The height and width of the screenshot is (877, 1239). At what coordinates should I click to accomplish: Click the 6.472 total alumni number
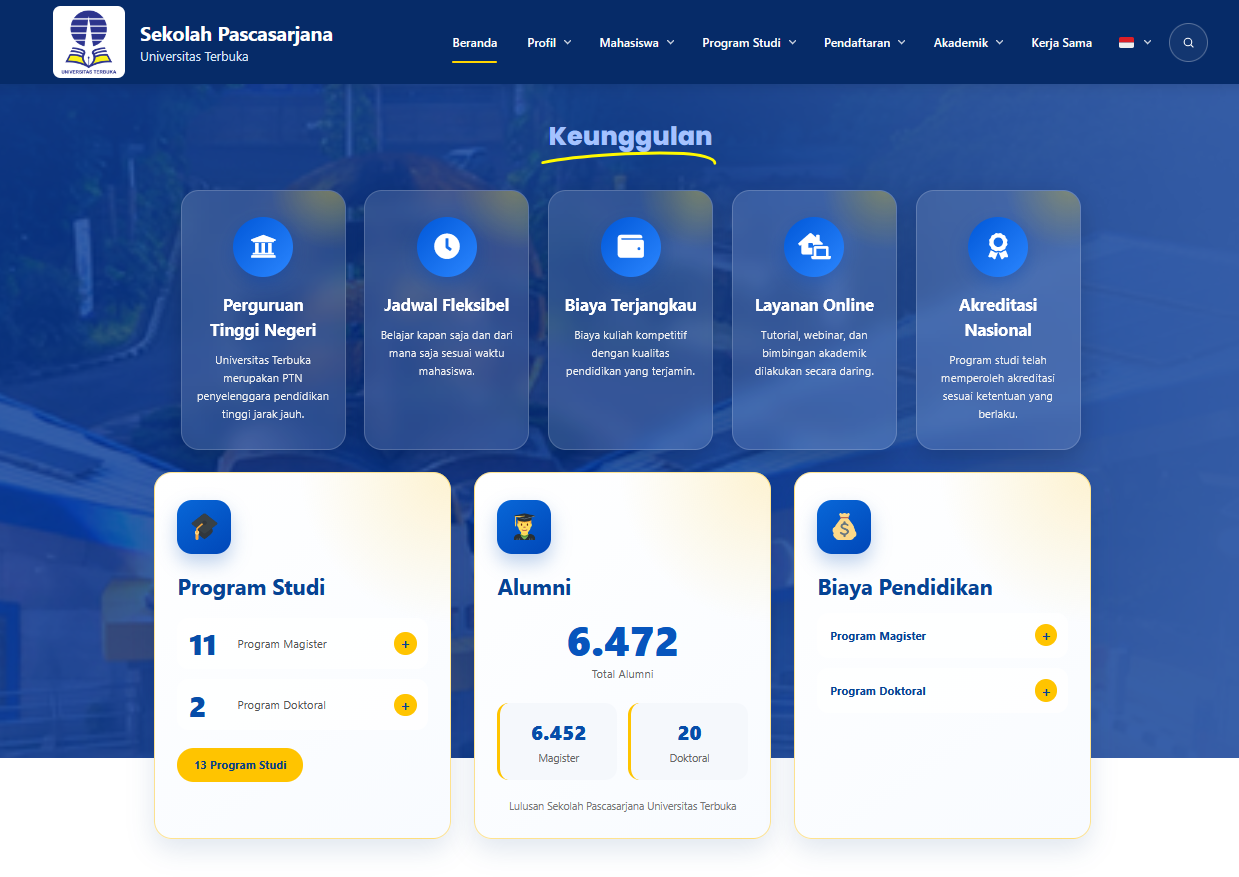[x=622, y=642]
